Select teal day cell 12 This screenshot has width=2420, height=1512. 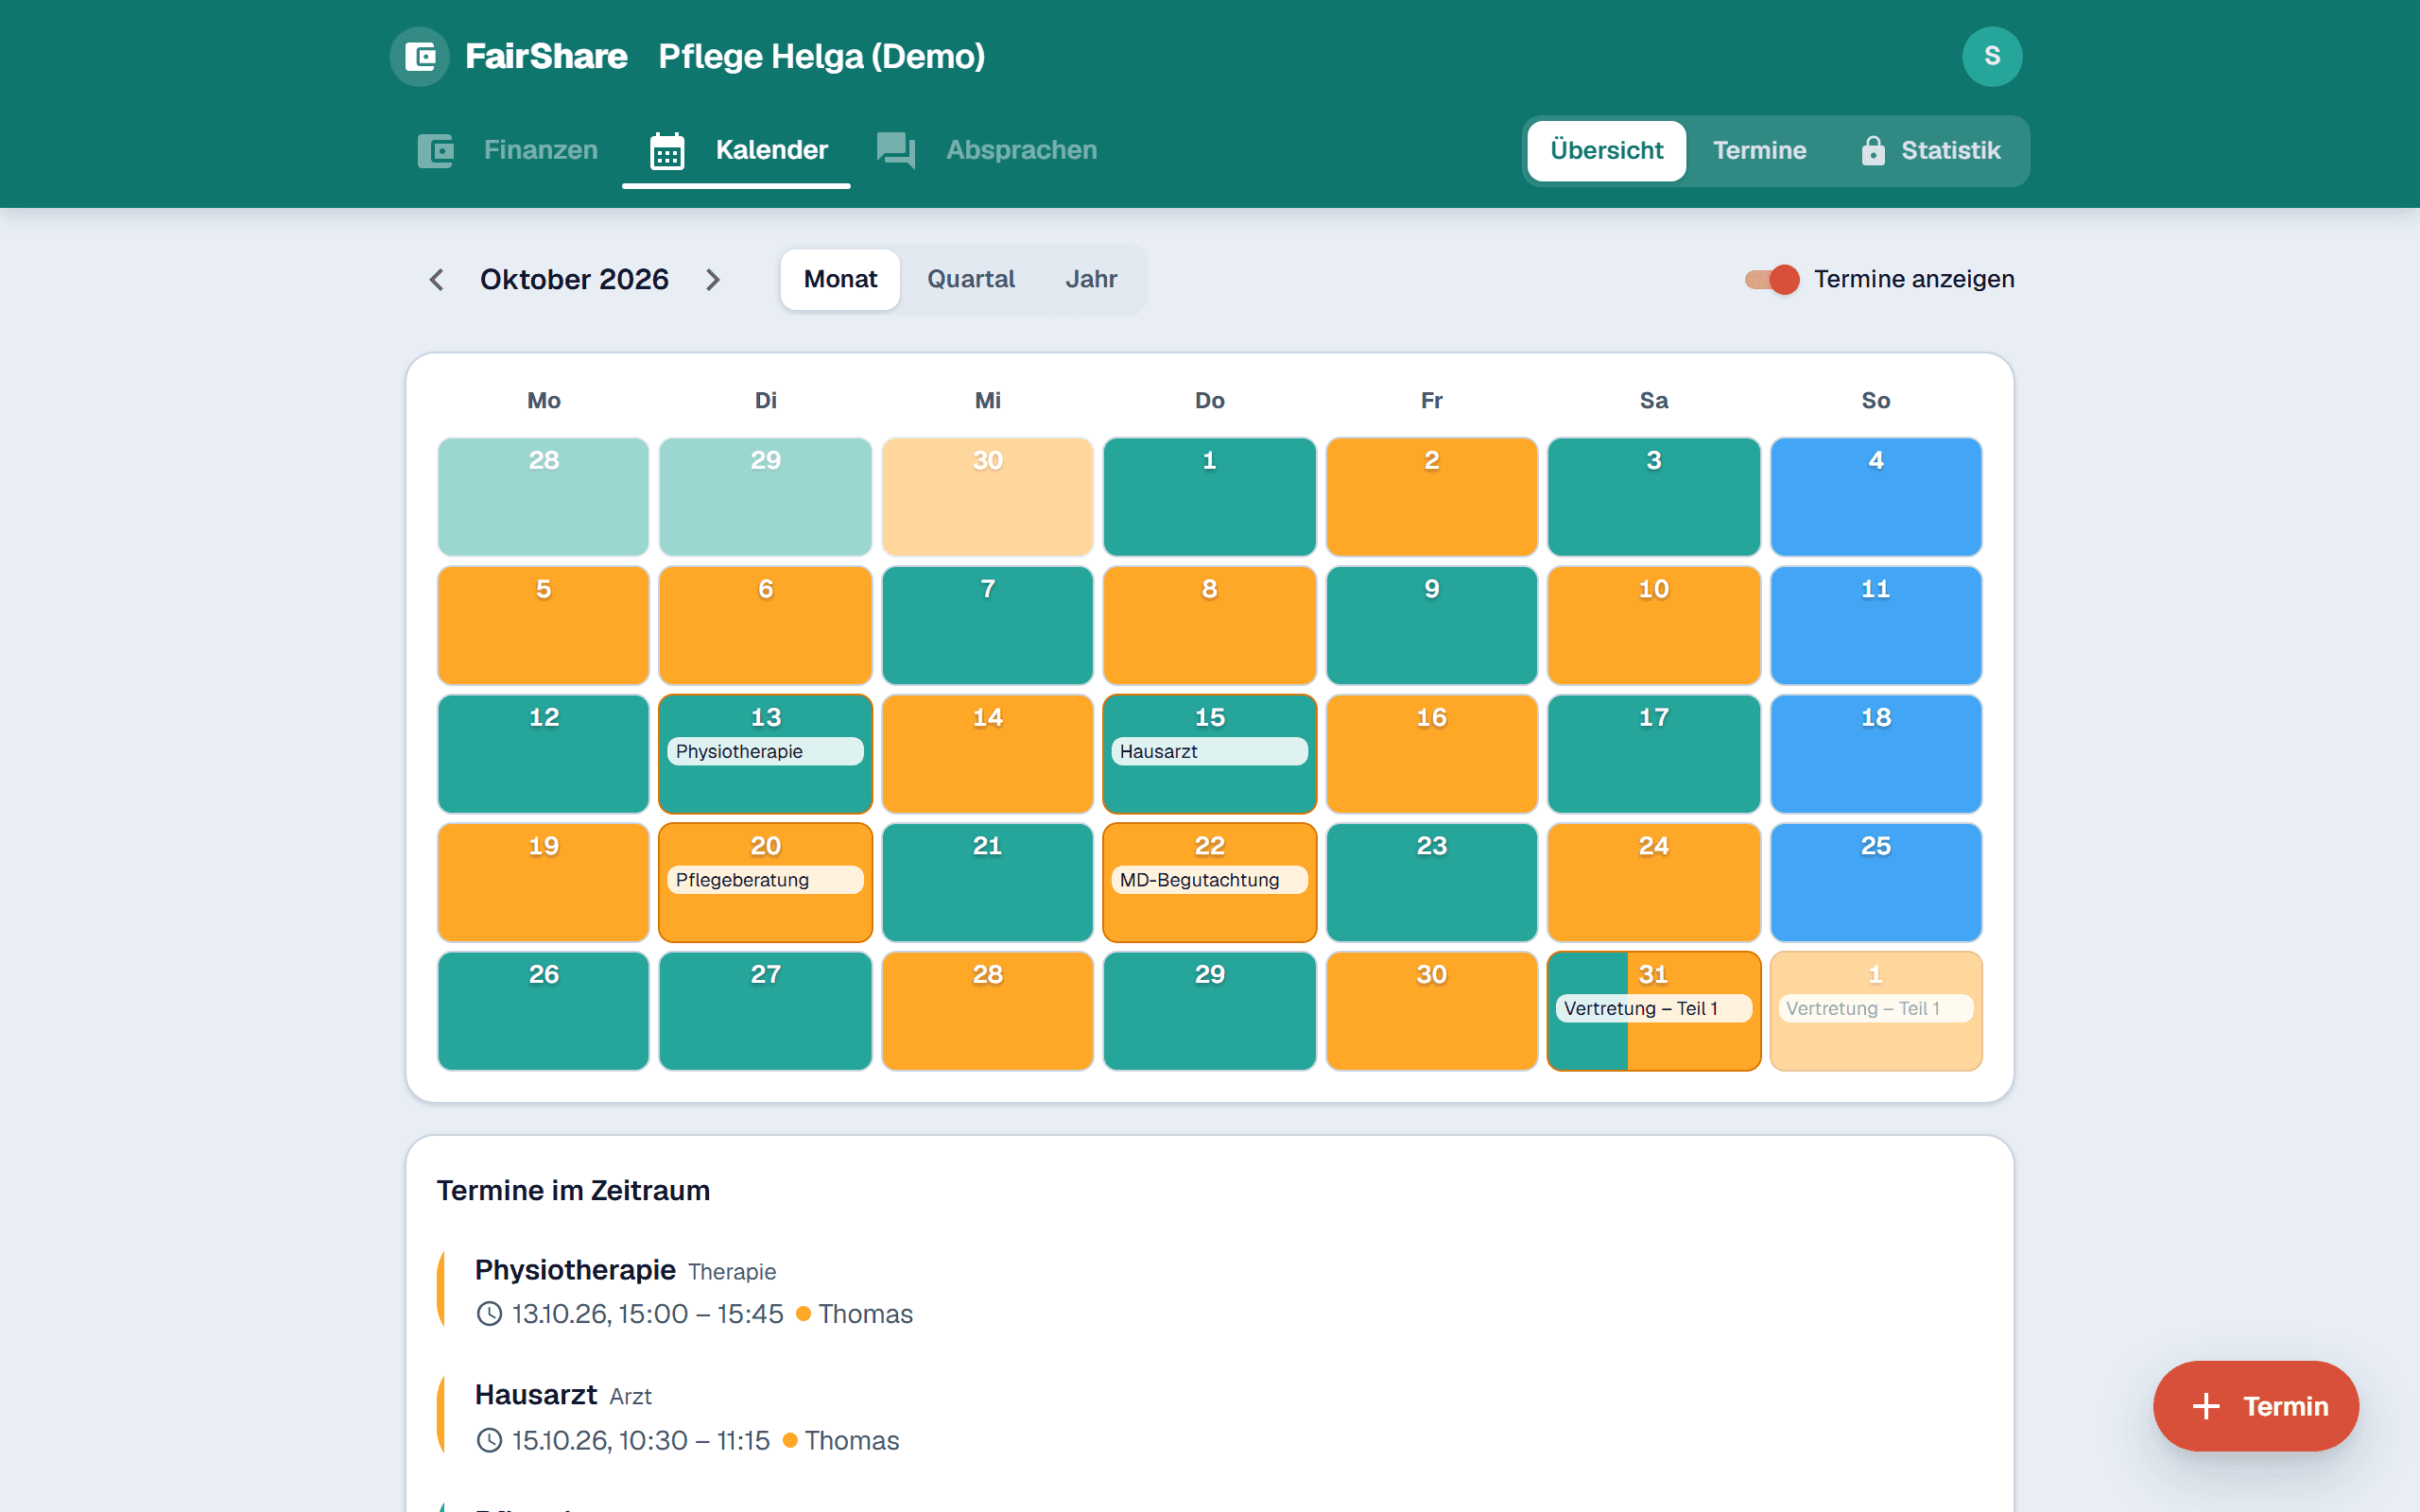tap(543, 754)
